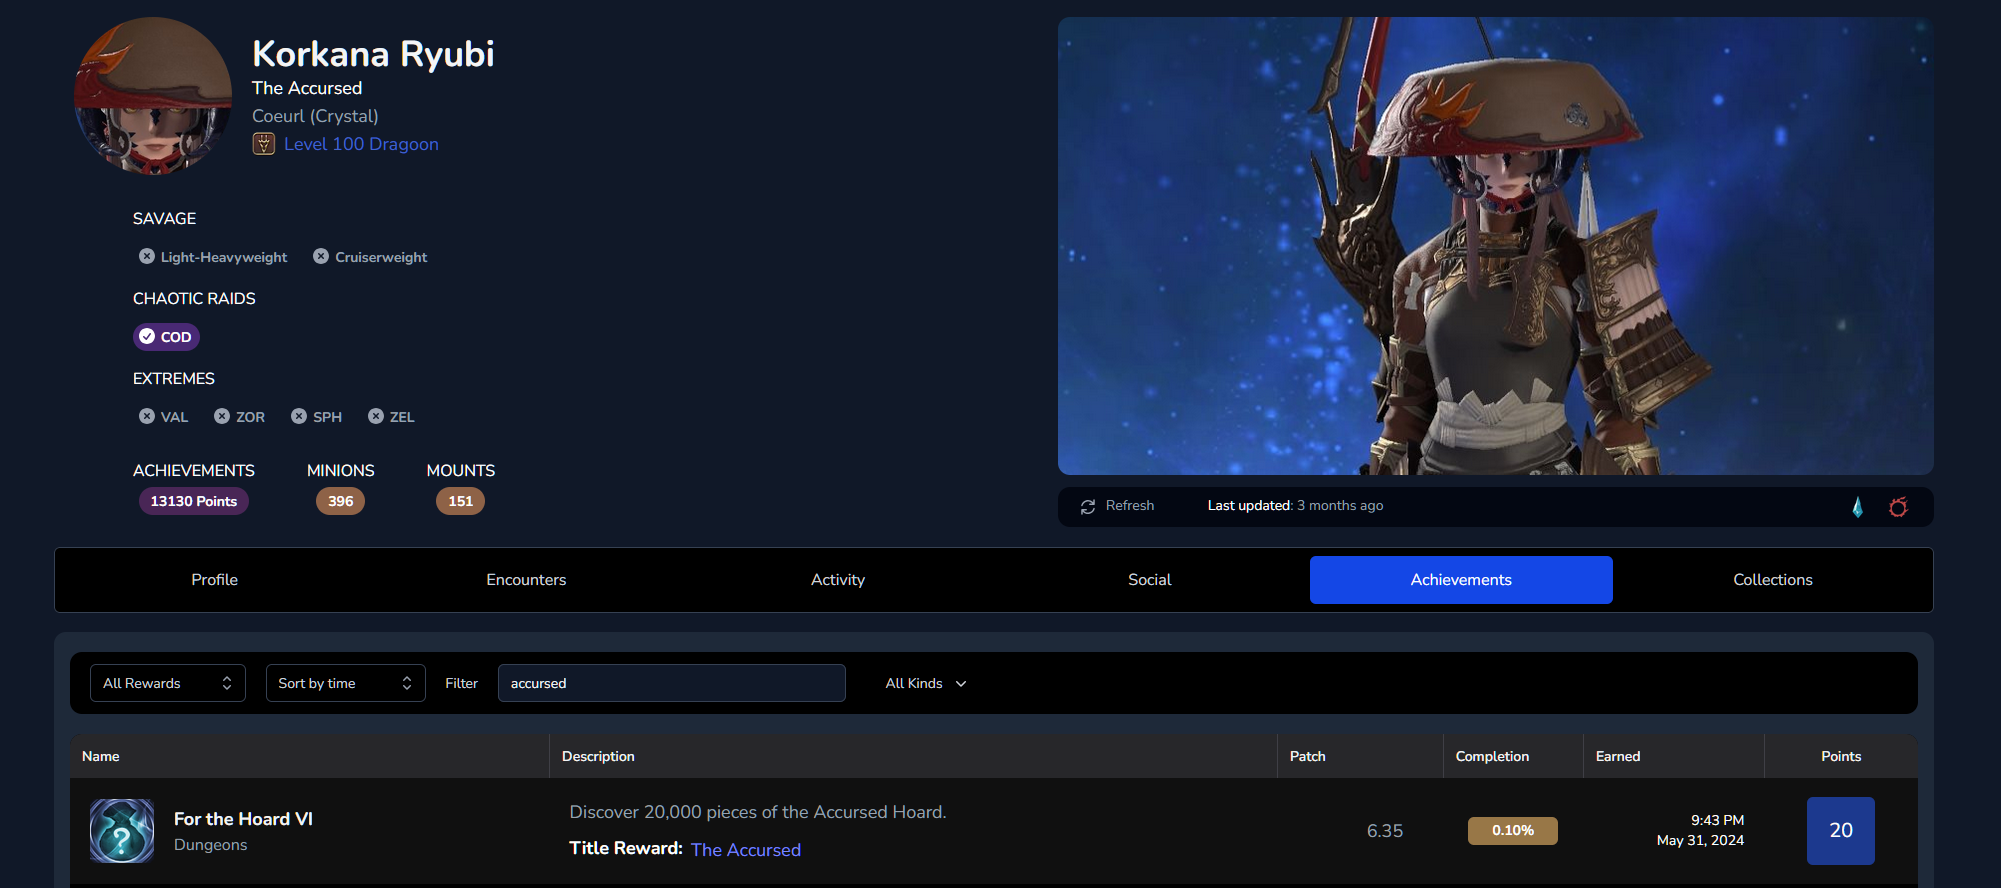Switch to the Profile tab

click(215, 580)
